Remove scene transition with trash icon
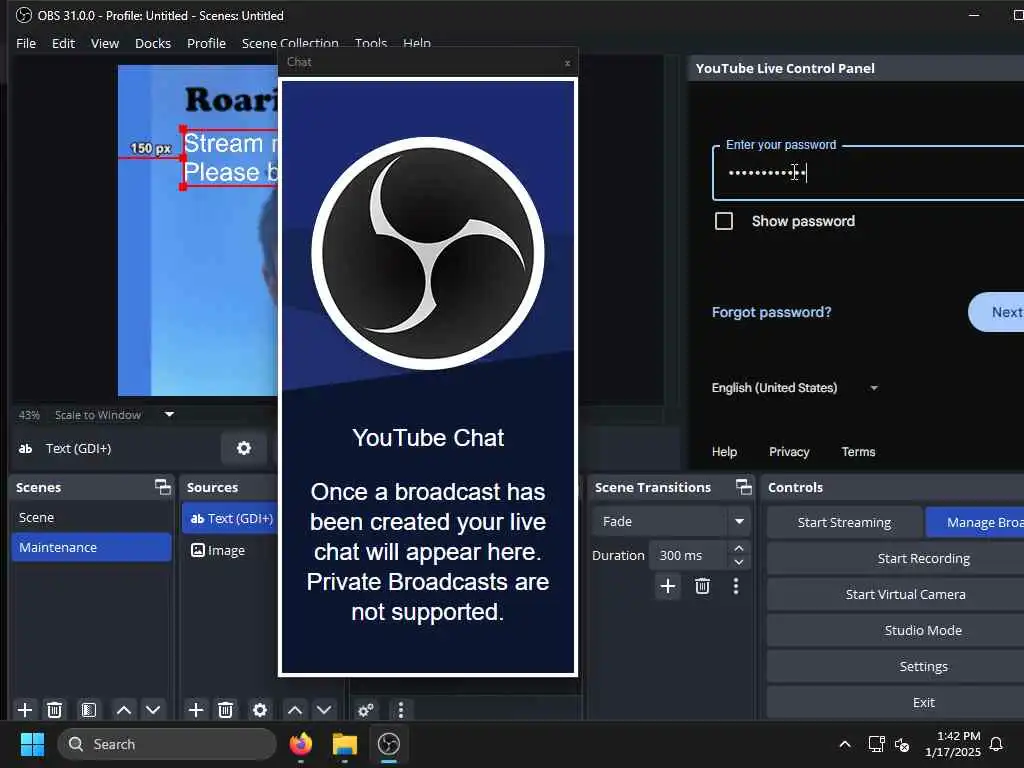The image size is (1024, 768). click(703, 586)
